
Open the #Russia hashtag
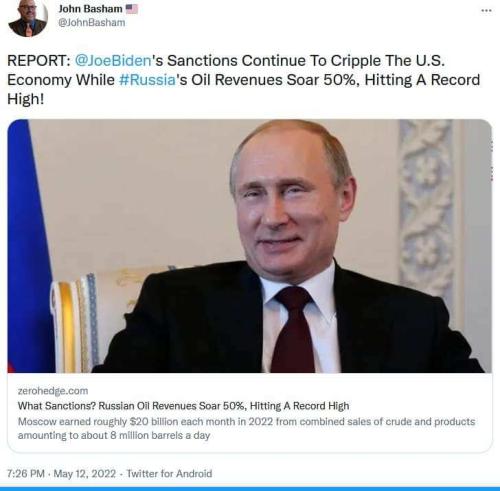[x=147, y=80]
